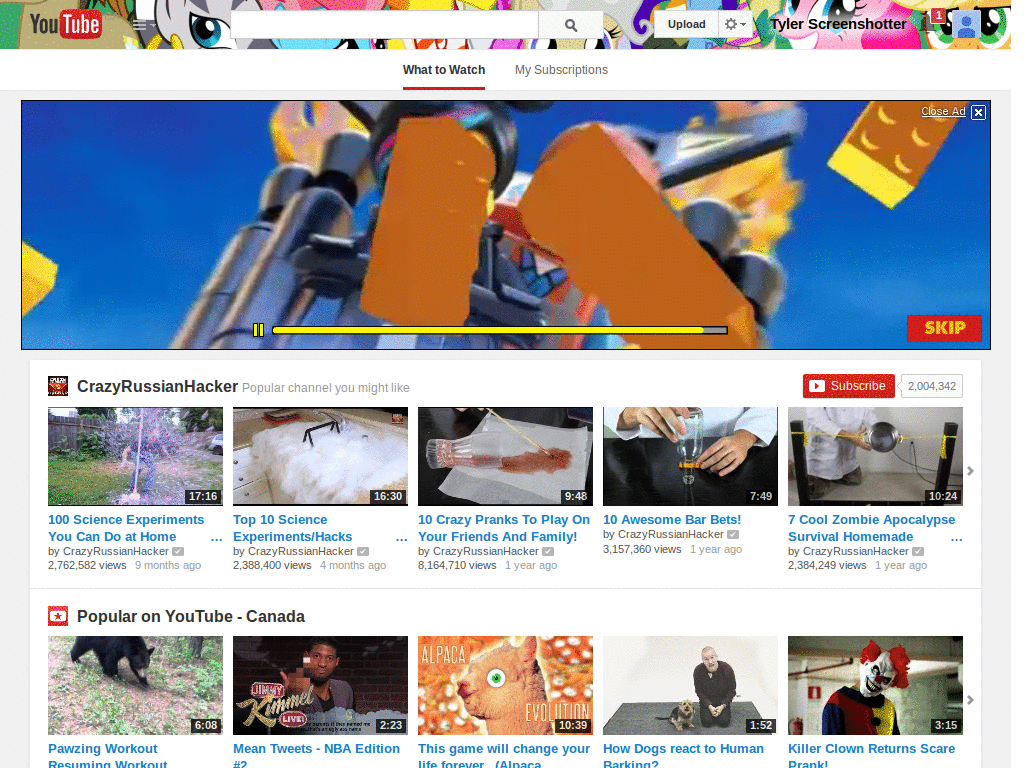Skip the ad with SKIP button
The image size is (1024, 768).
944,328
